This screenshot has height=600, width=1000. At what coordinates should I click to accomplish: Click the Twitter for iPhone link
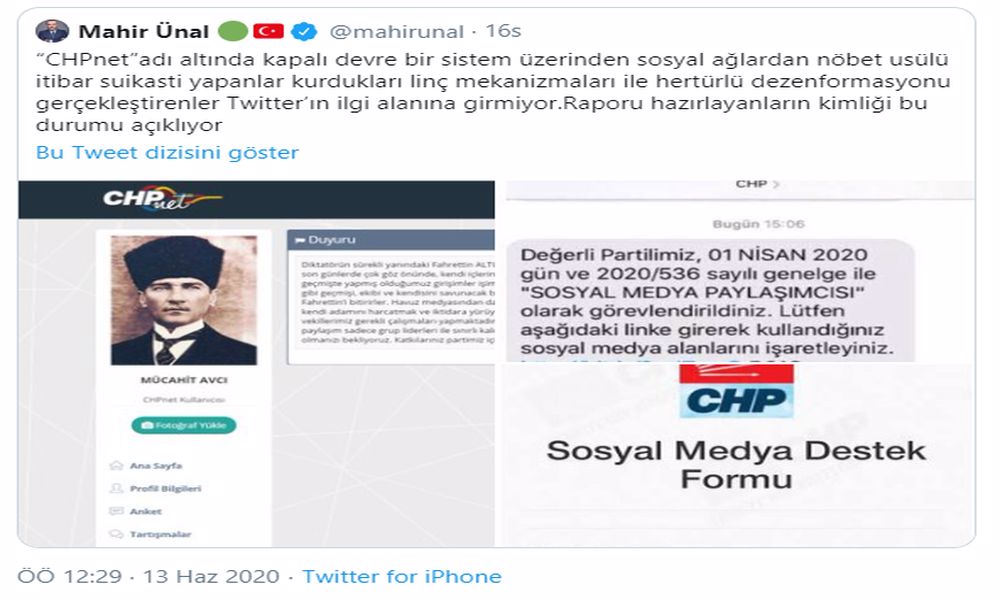point(402,576)
